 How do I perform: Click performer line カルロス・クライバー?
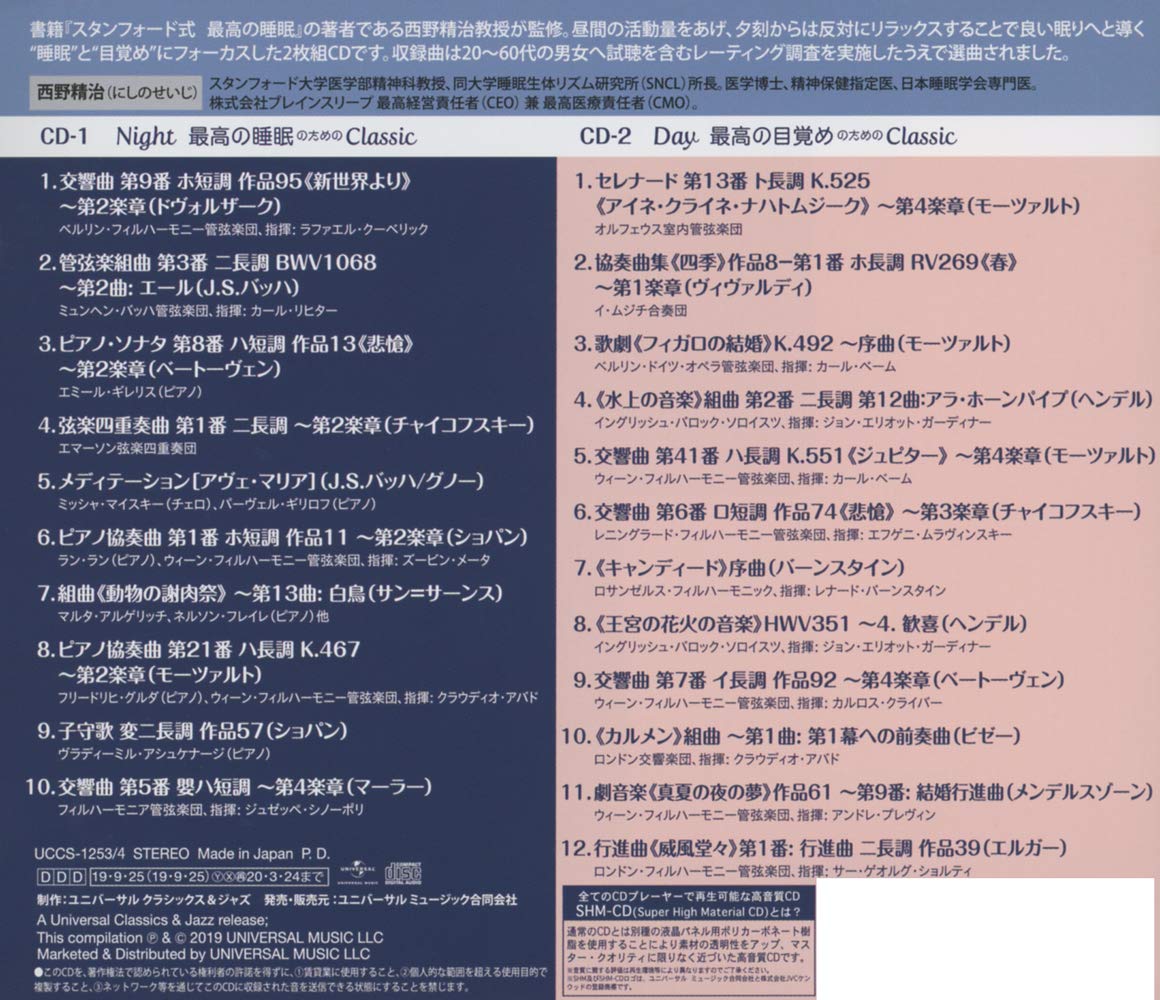(x=768, y=703)
